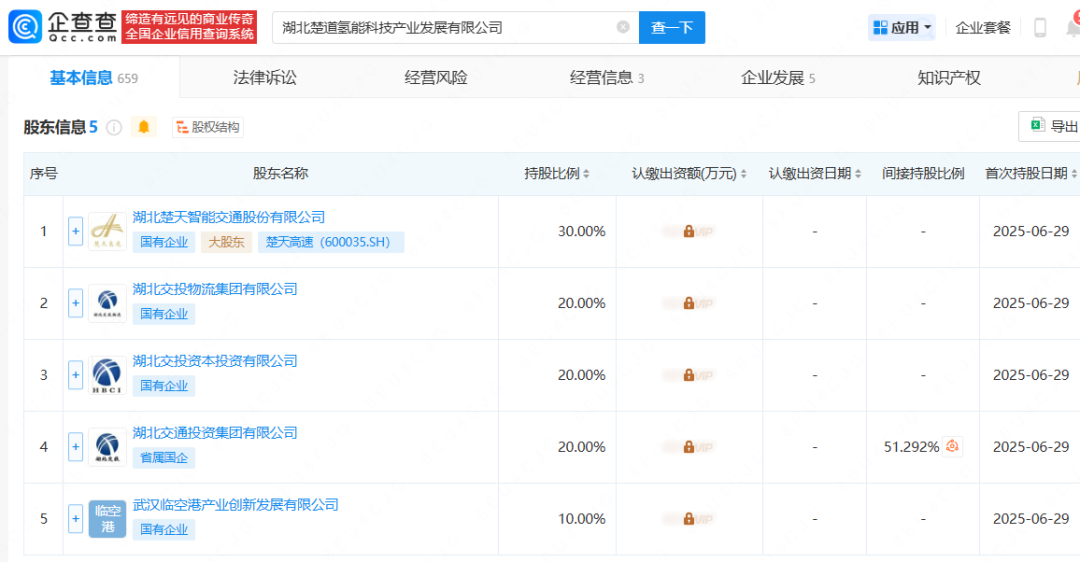Click the 51.292% indirect holding value

[911, 447]
